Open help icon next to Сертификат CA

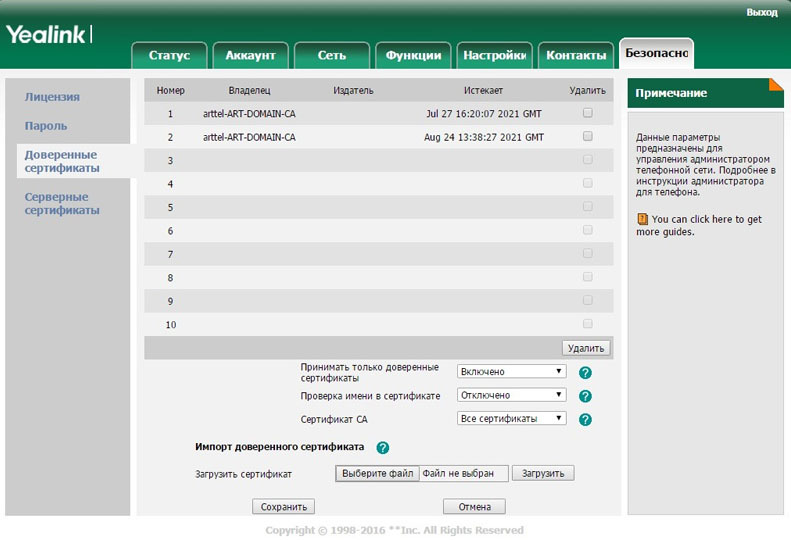point(585,419)
